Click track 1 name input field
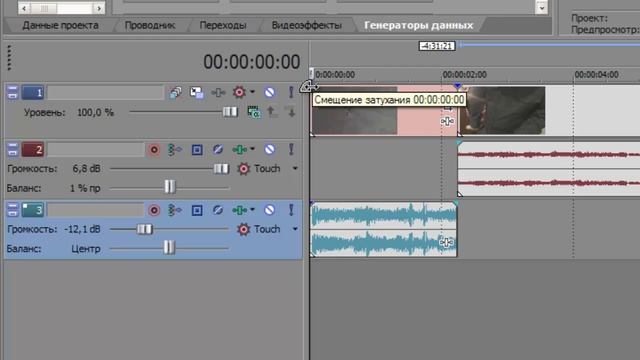Screen dimensions: 640x360 coord(105,93)
